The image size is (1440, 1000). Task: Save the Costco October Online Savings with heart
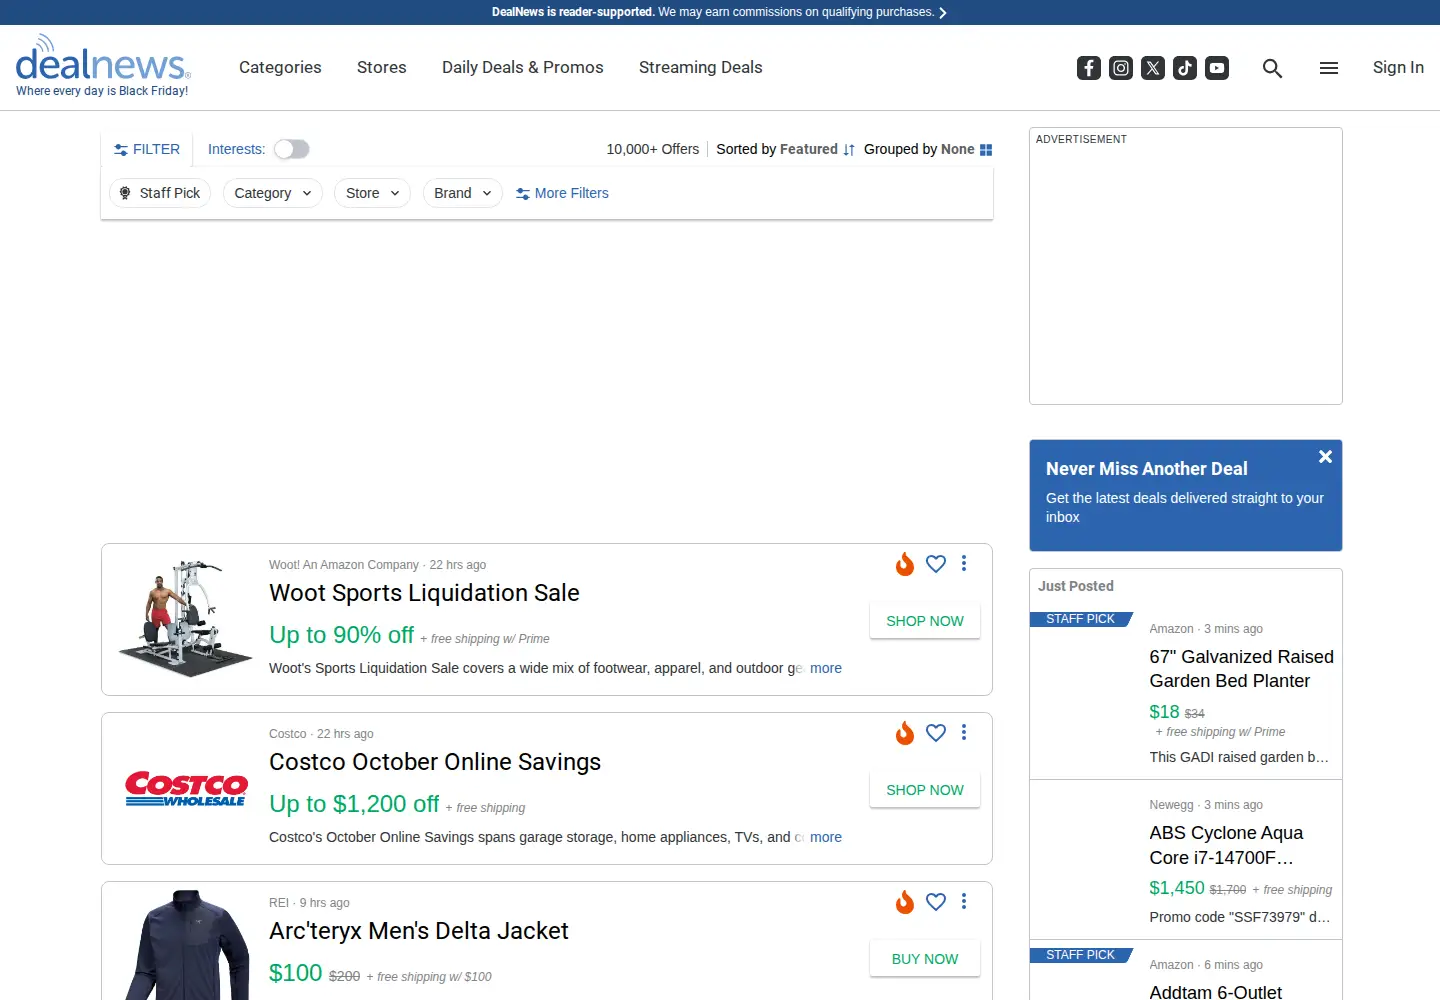(x=936, y=733)
